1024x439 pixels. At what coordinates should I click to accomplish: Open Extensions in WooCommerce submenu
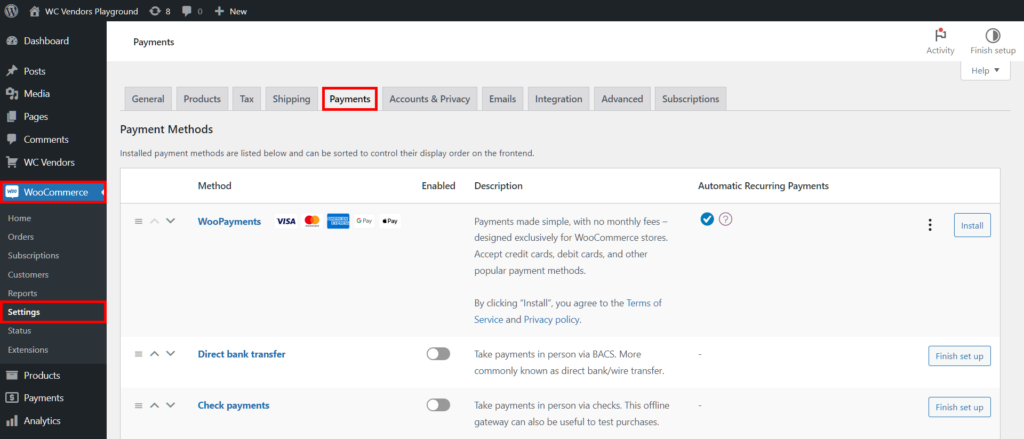28,350
